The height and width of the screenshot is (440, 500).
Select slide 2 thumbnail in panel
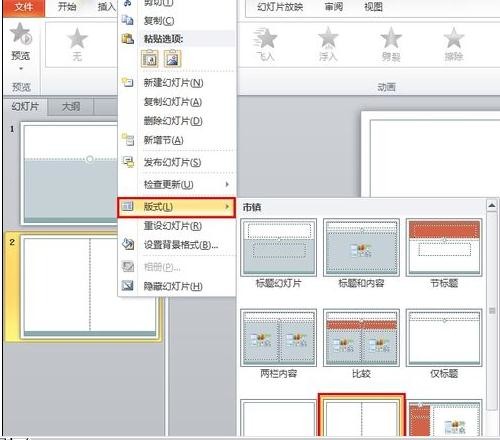(90, 287)
